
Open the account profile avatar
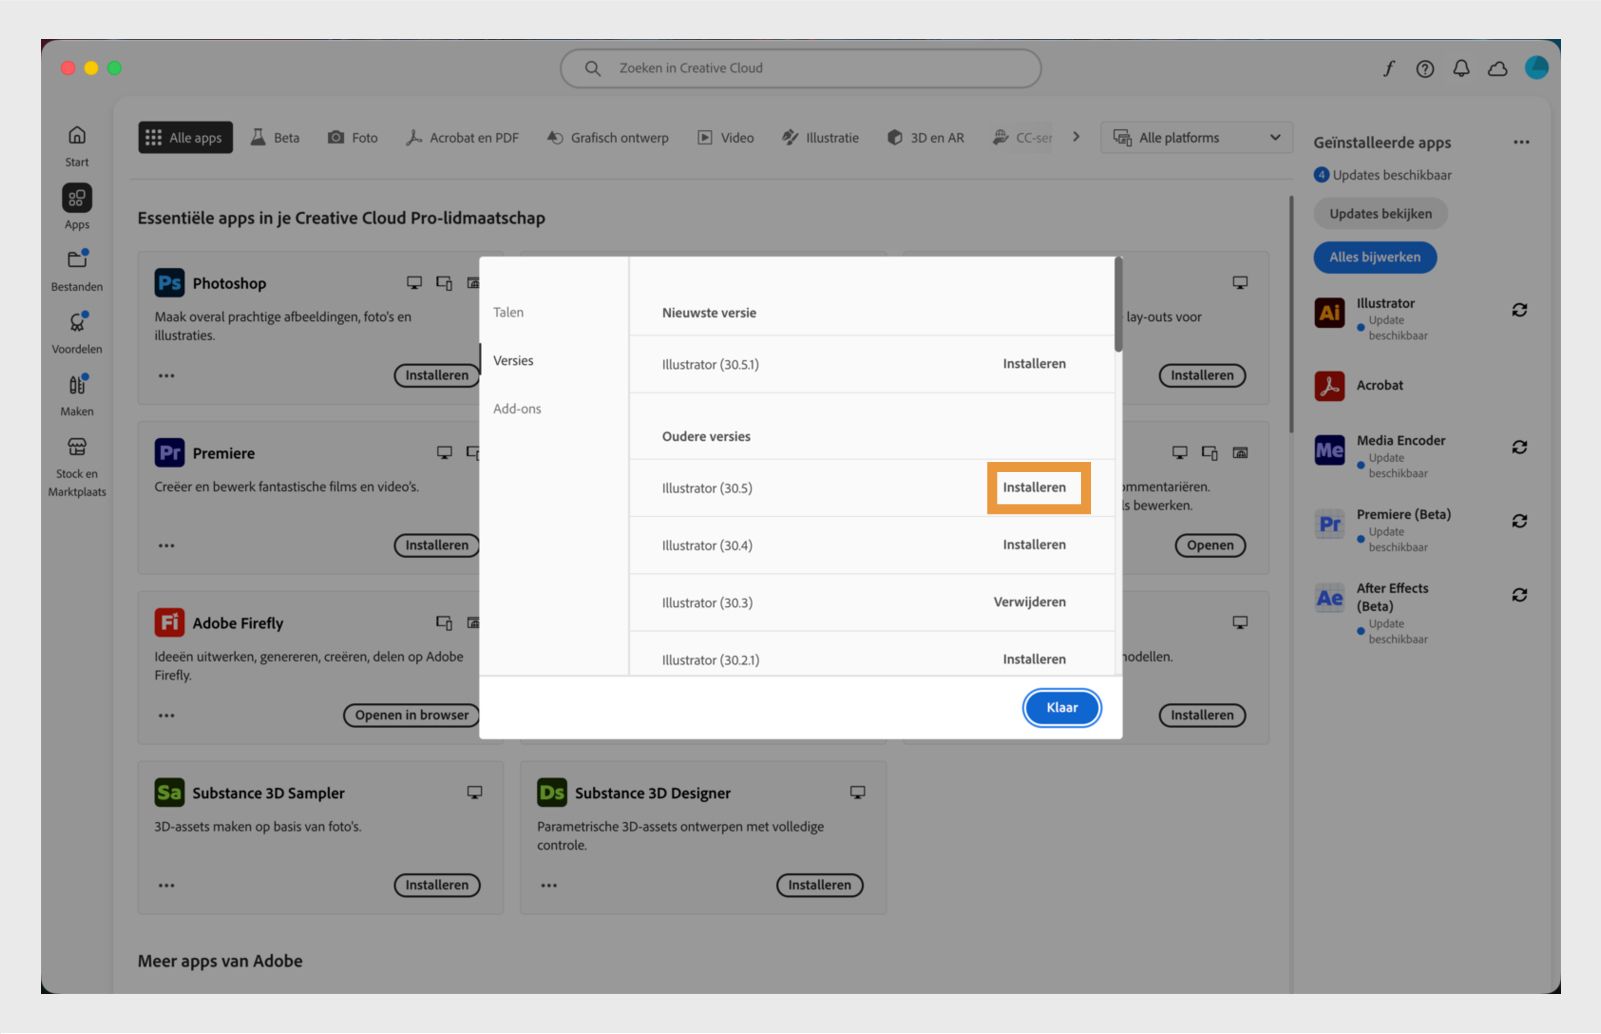tap(1536, 67)
